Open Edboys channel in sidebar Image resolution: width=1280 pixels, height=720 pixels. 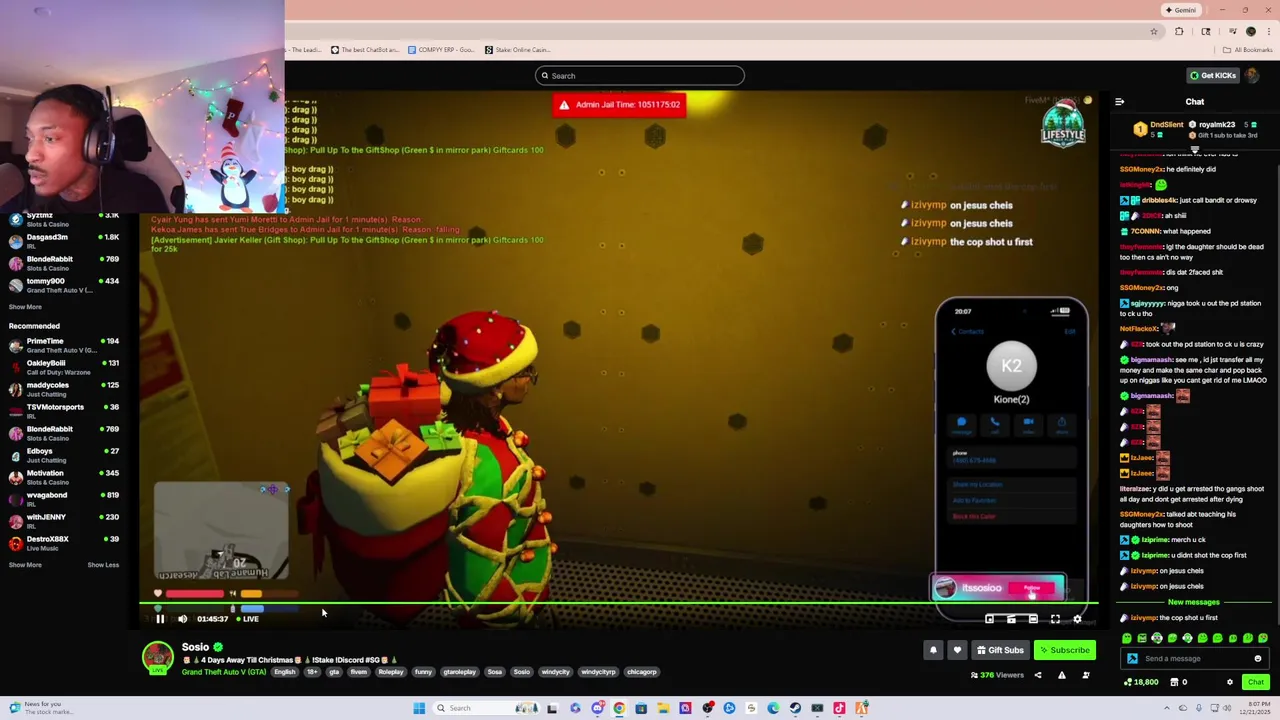pyautogui.click(x=63, y=455)
